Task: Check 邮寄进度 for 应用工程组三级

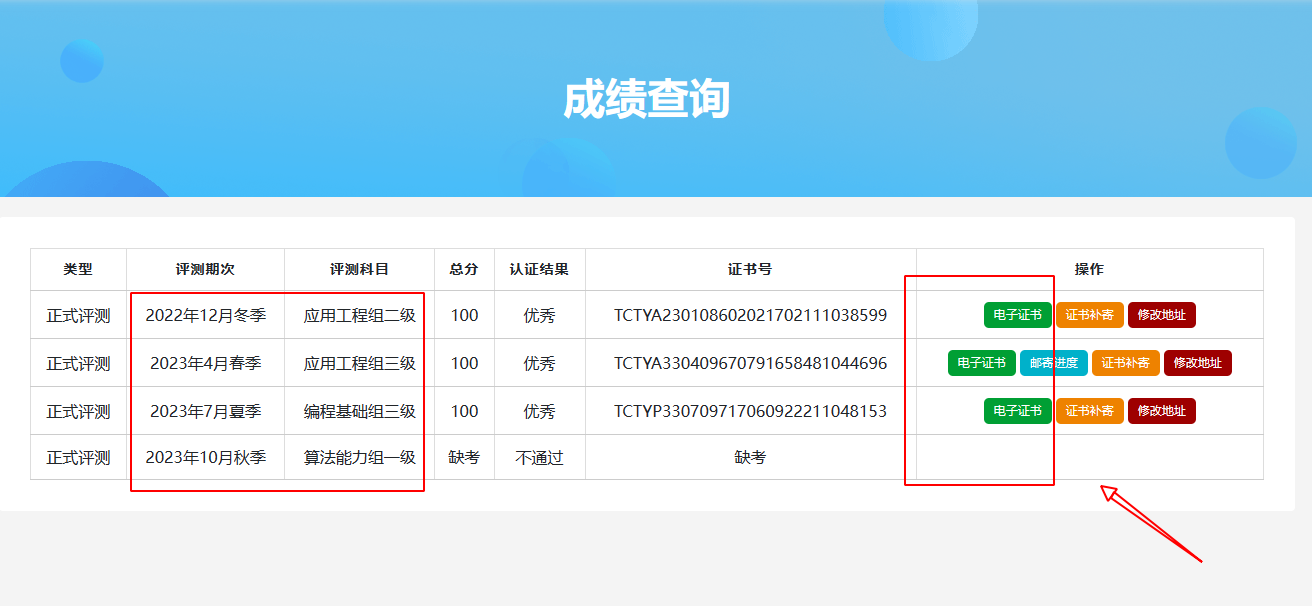Action: 1054,363
